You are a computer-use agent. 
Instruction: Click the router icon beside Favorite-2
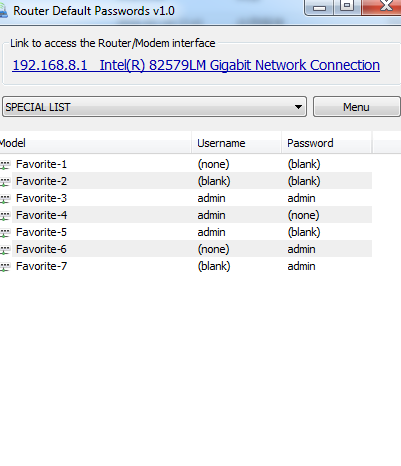click(5, 181)
